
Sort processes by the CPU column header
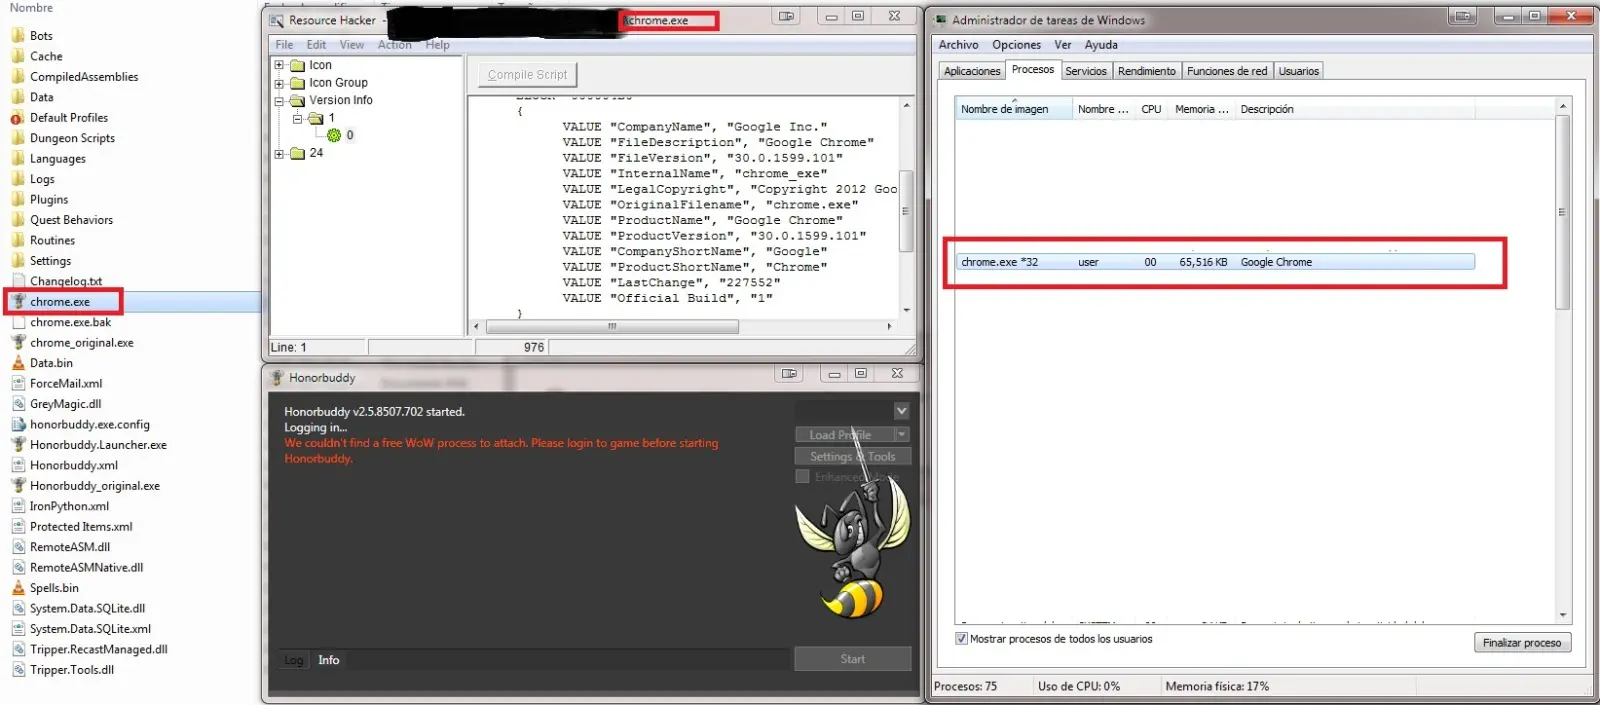[1151, 109]
